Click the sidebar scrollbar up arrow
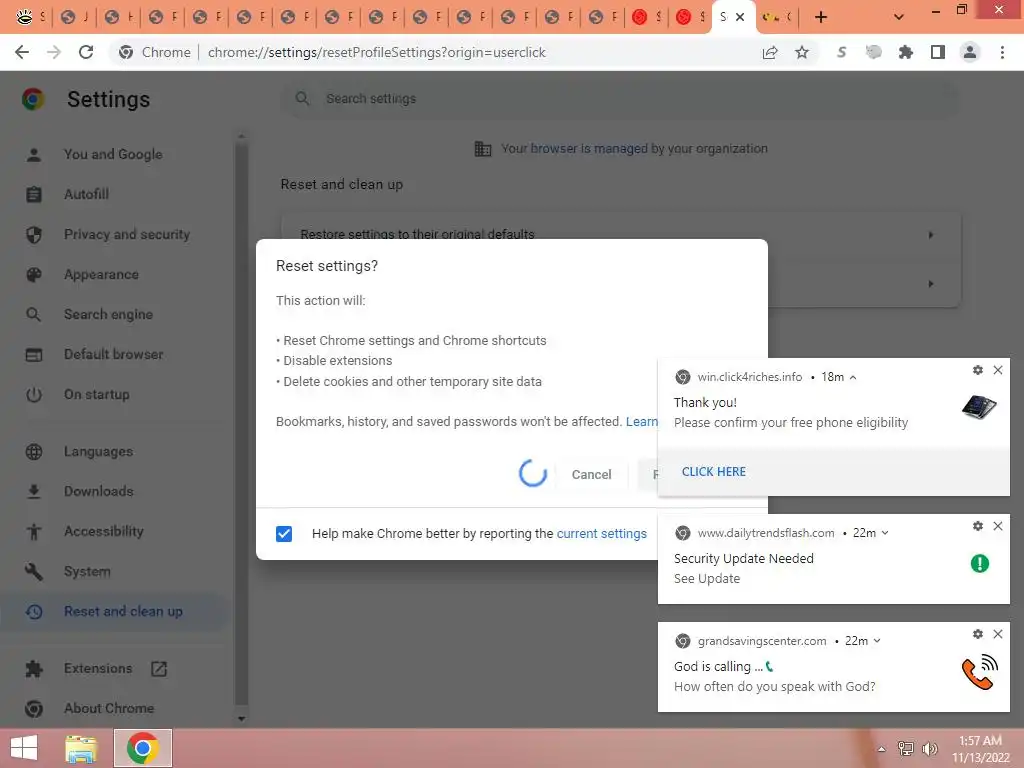1024x768 pixels. pyautogui.click(x=241, y=136)
